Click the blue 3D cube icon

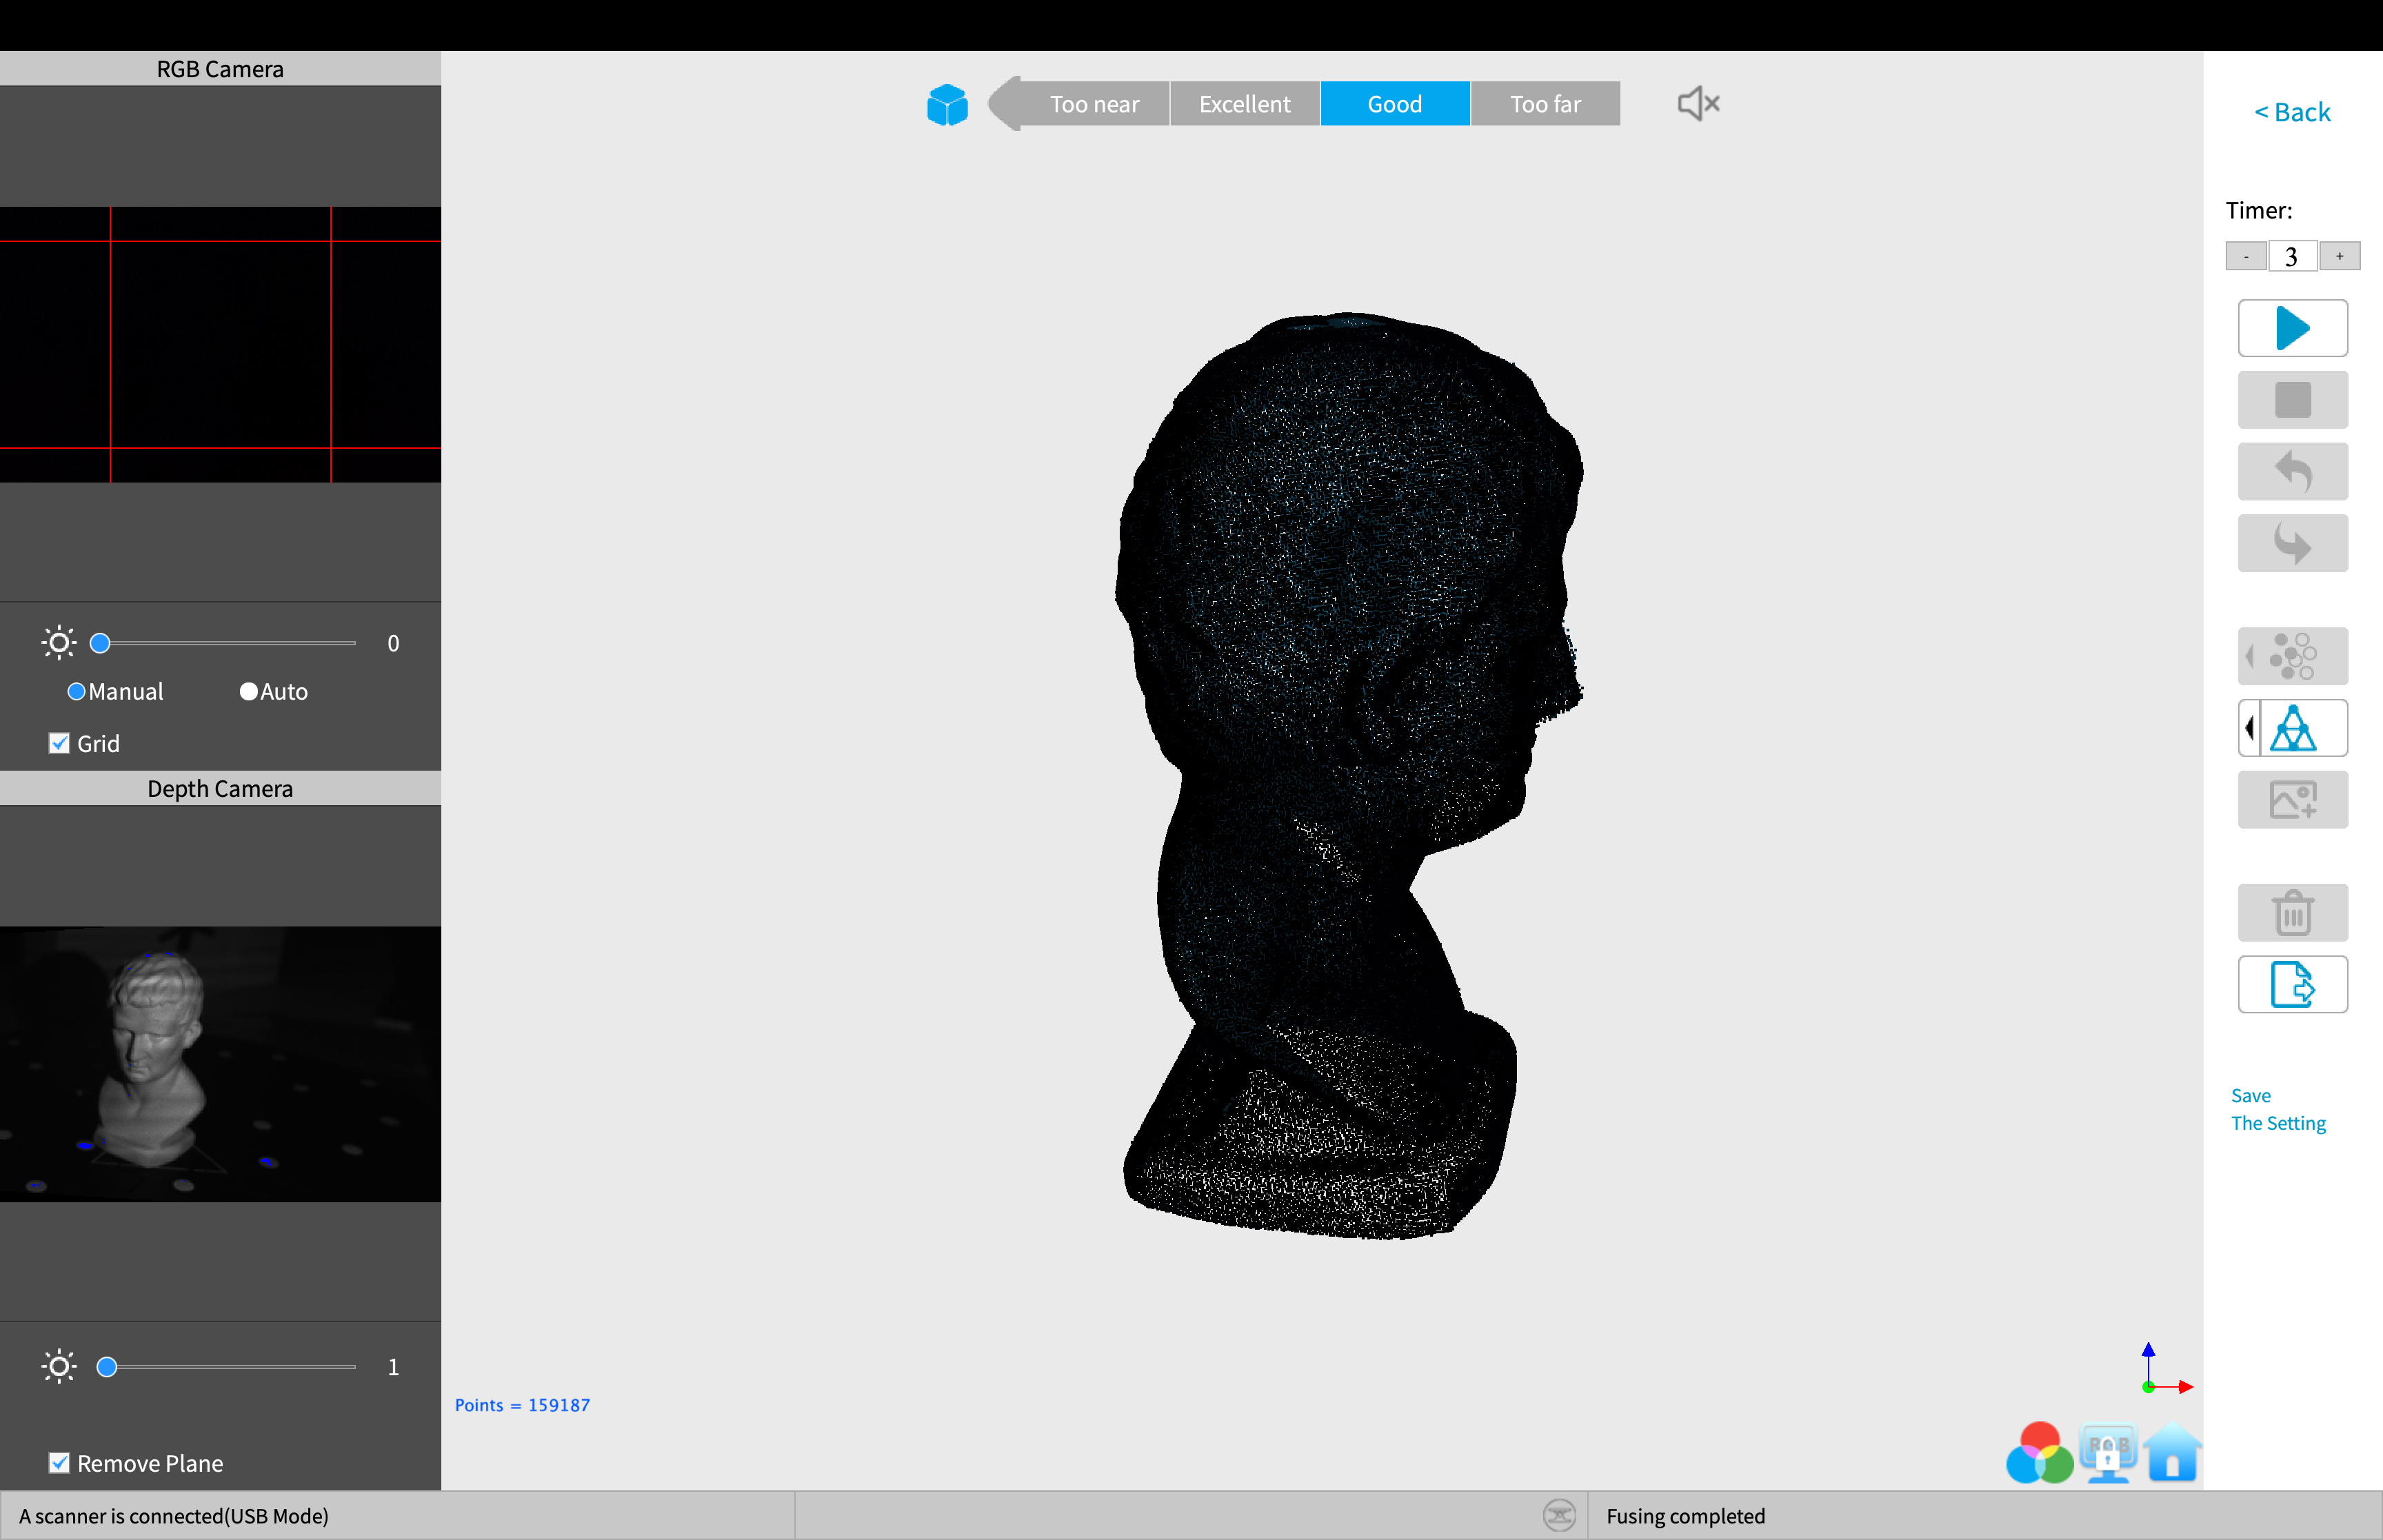(x=946, y=104)
